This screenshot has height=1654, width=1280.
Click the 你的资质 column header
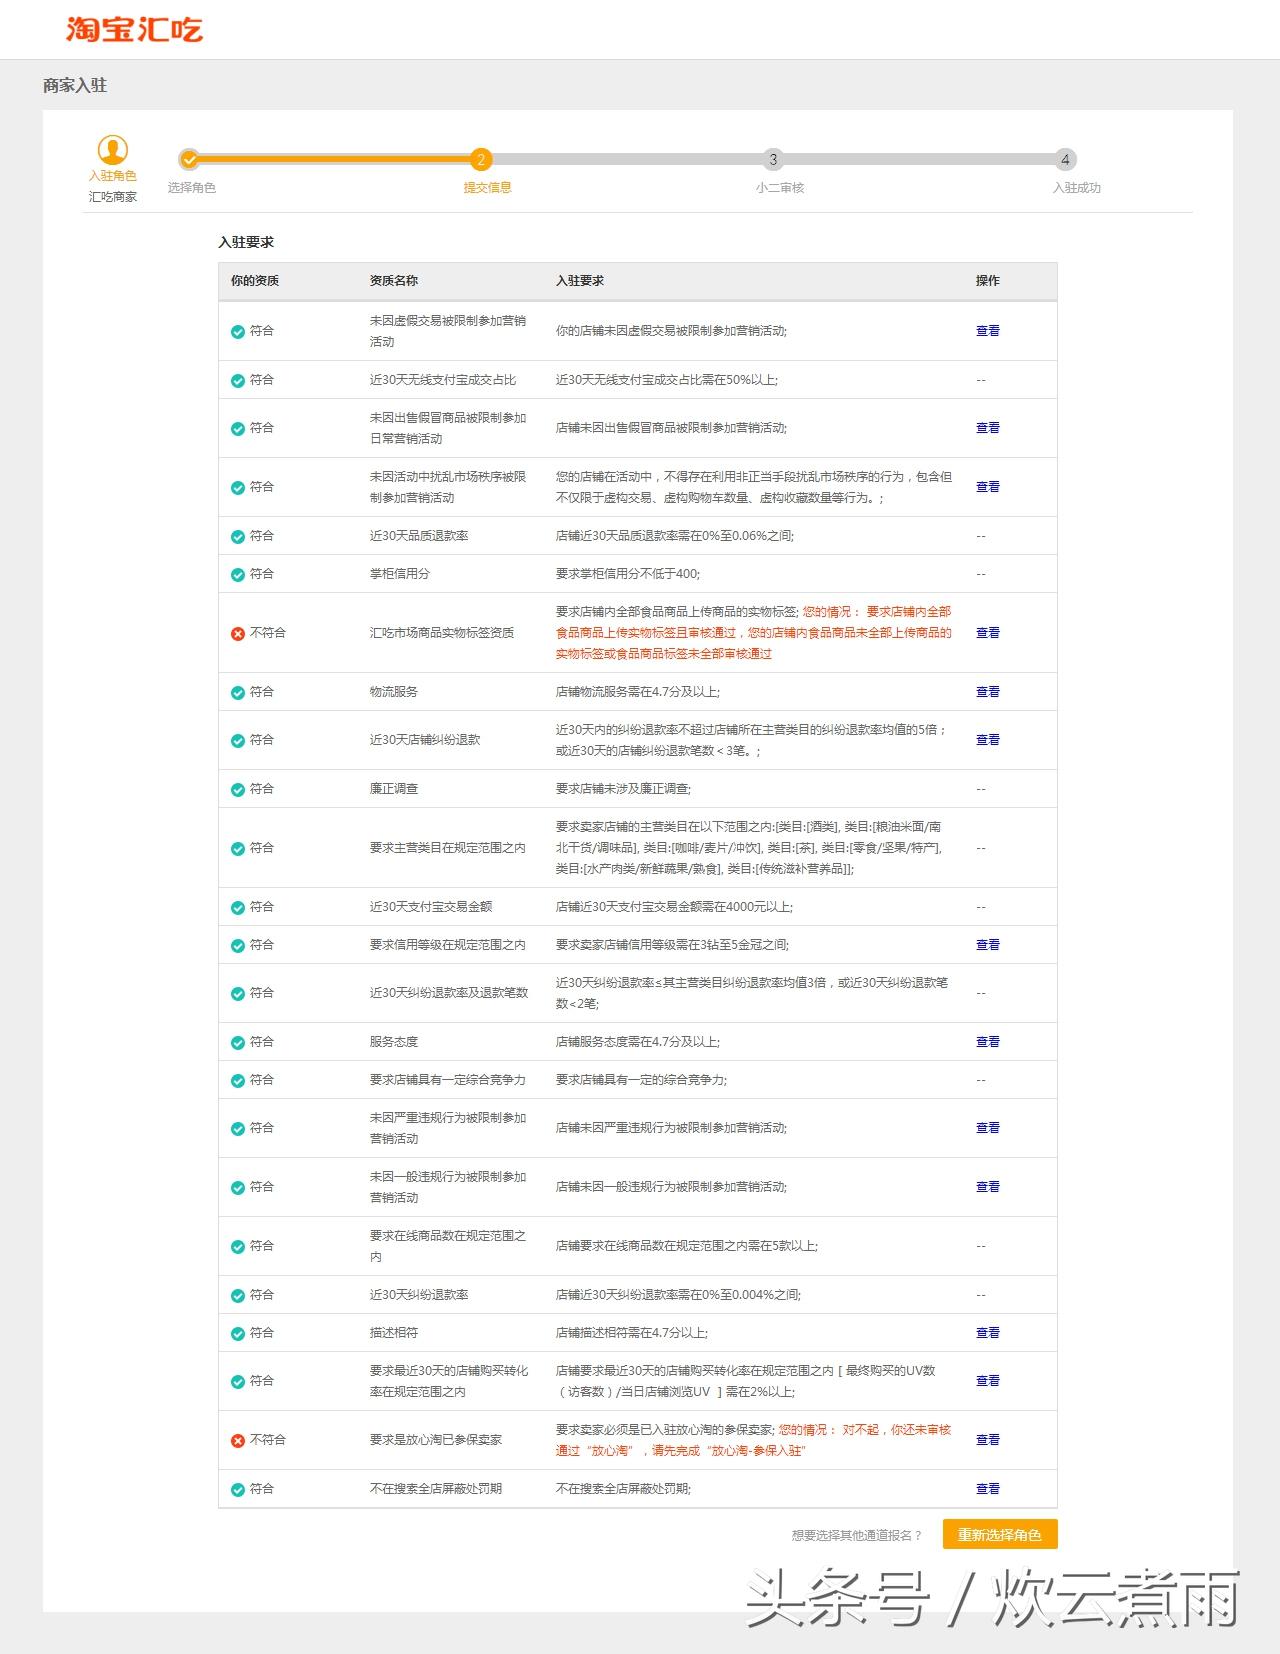point(255,281)
